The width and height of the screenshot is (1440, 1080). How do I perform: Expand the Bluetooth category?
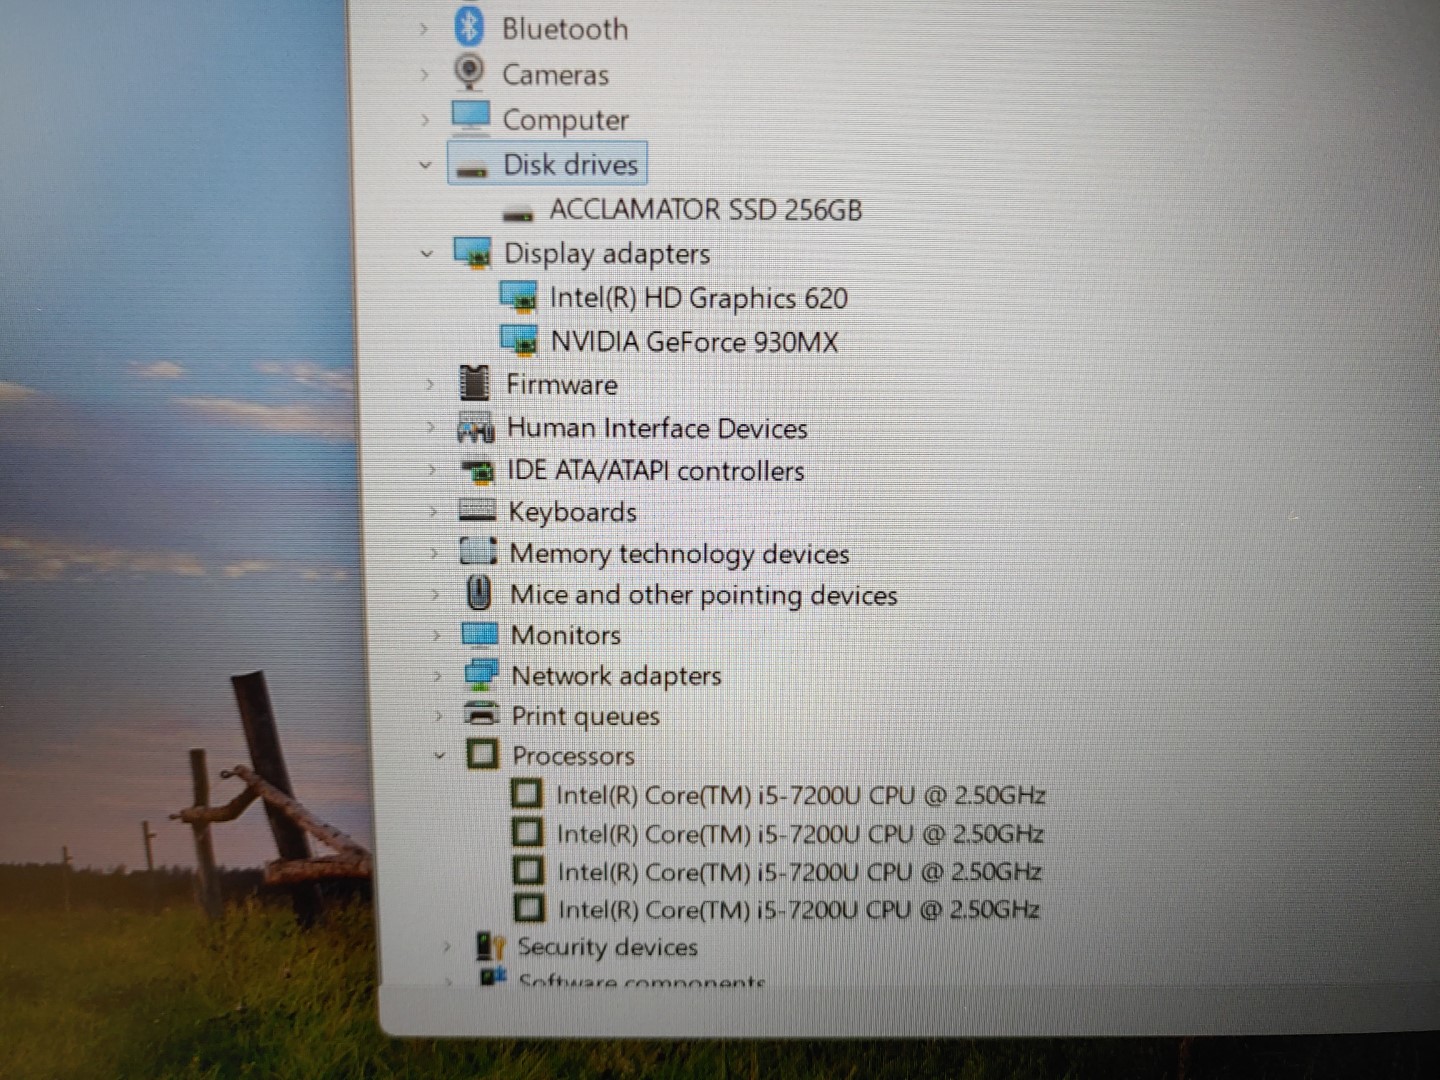click(x=424, y=29)
